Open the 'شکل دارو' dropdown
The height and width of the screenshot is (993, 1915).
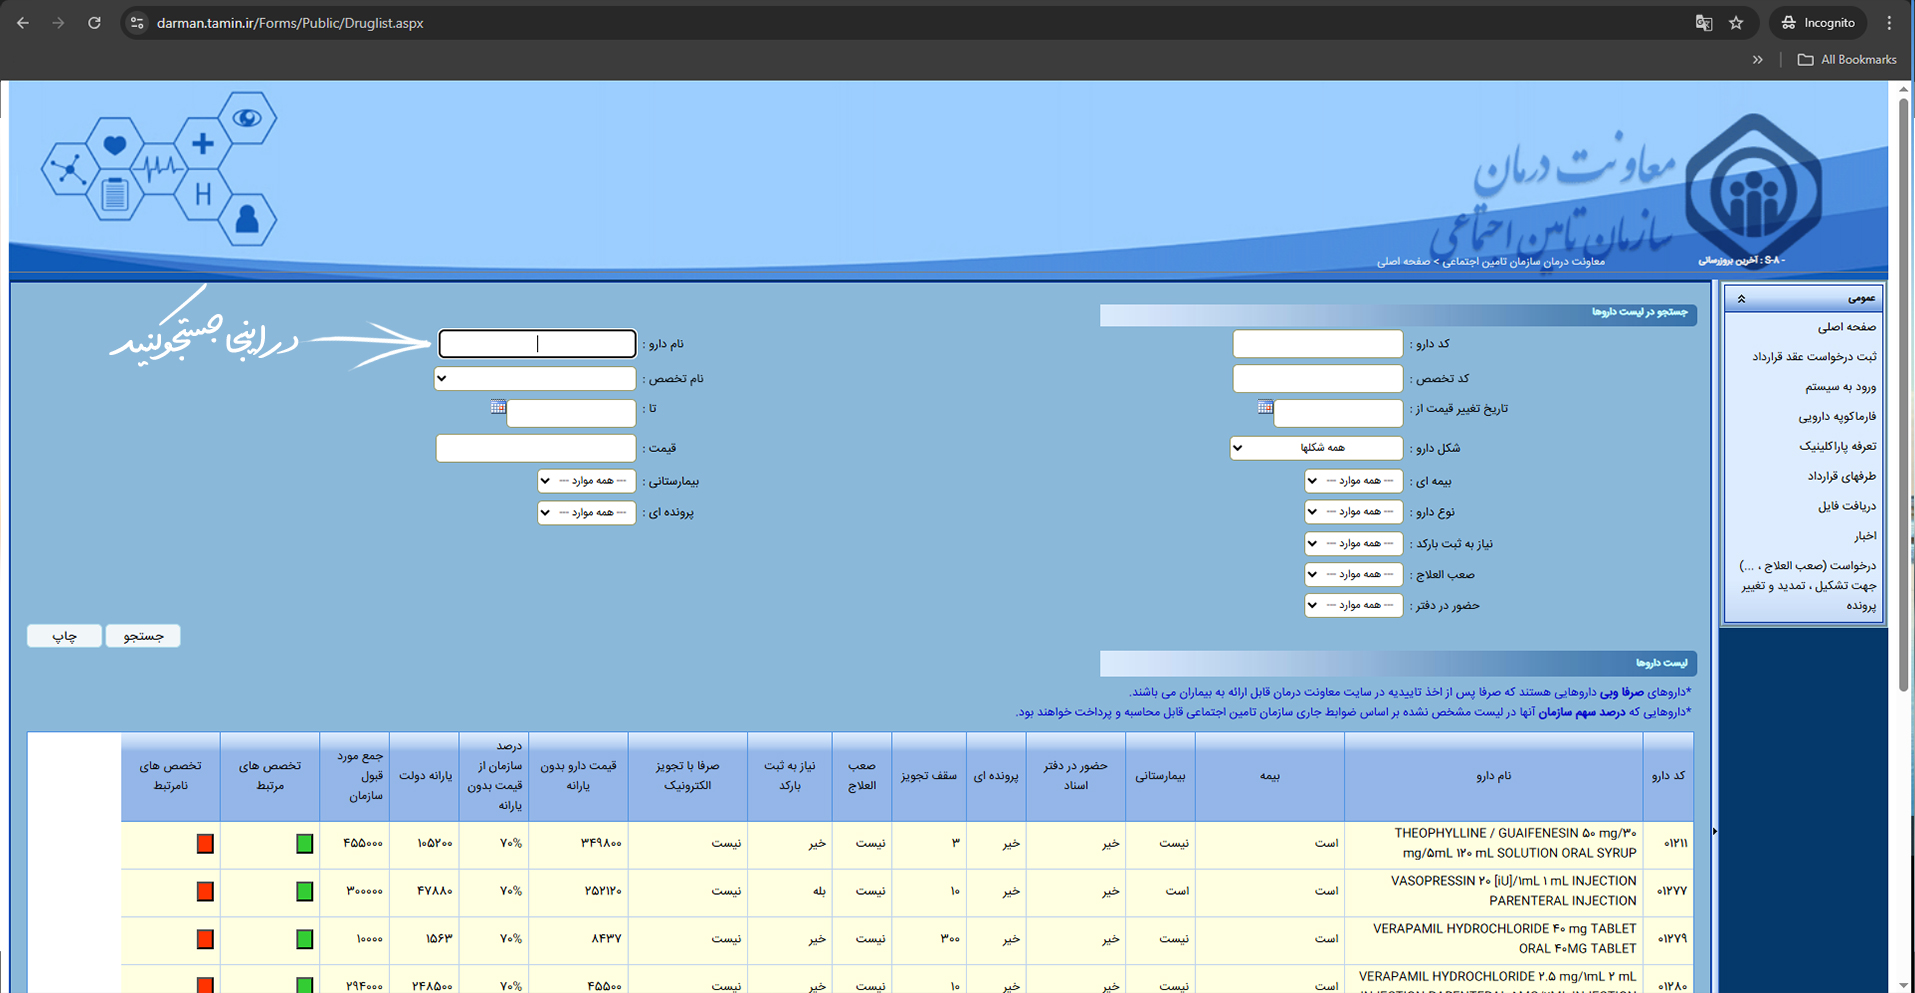click(x=1316, y=448)
